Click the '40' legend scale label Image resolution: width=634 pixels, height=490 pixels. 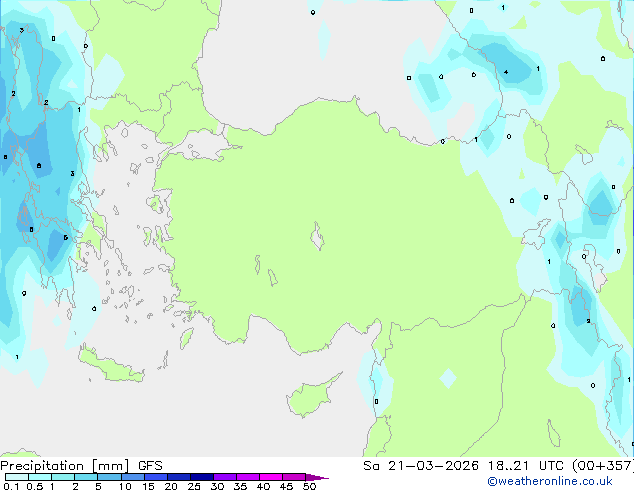263,486
